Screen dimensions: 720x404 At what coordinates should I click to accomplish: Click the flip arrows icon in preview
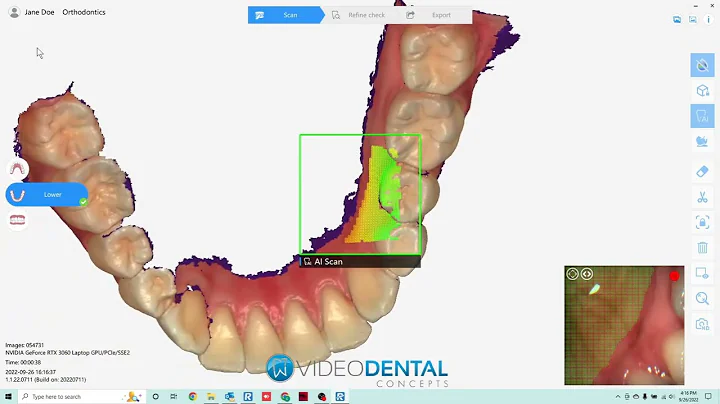click(x=586, y=274)
